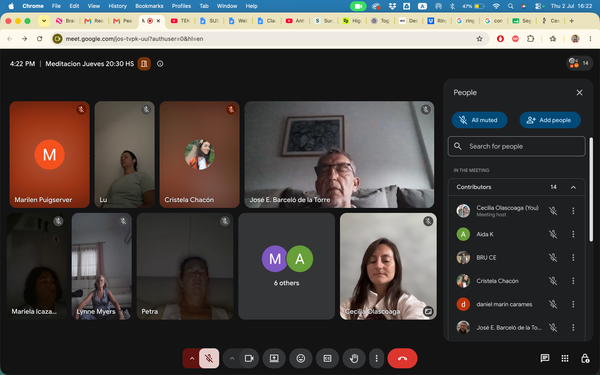Image resolution: width=600 pixels, height=375 pixels.
Task: Show meeting details info icon
Action: (x=160, y=64)
